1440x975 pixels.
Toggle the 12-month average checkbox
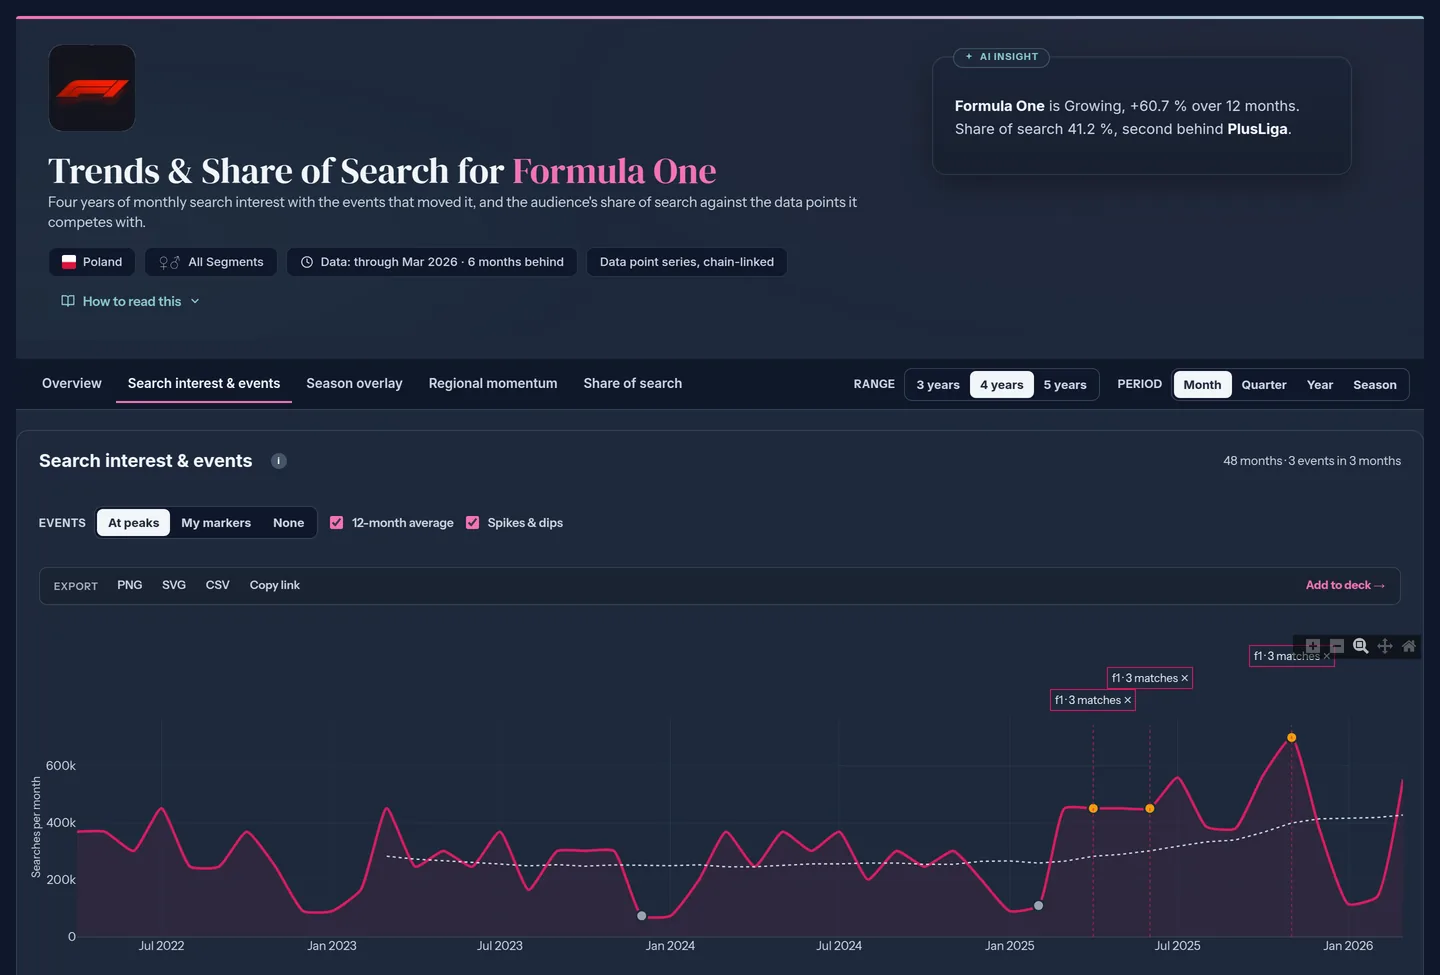pos(337,523)
